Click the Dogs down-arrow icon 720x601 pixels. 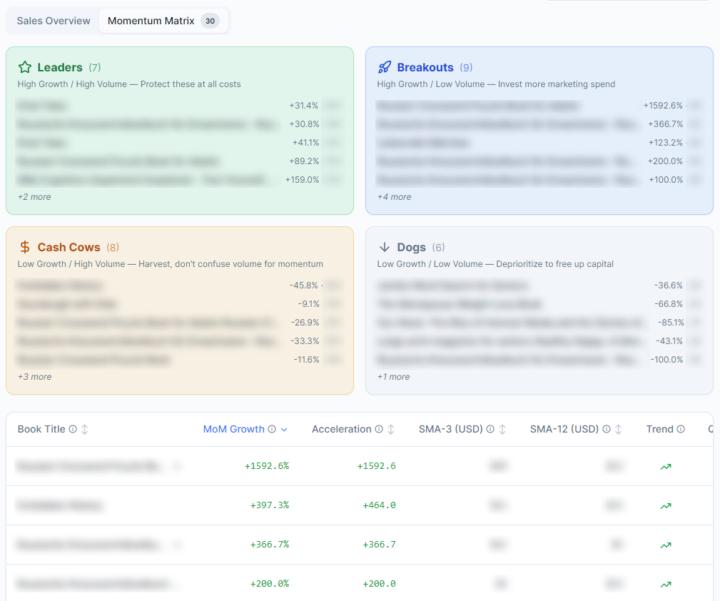coord(384,247)
